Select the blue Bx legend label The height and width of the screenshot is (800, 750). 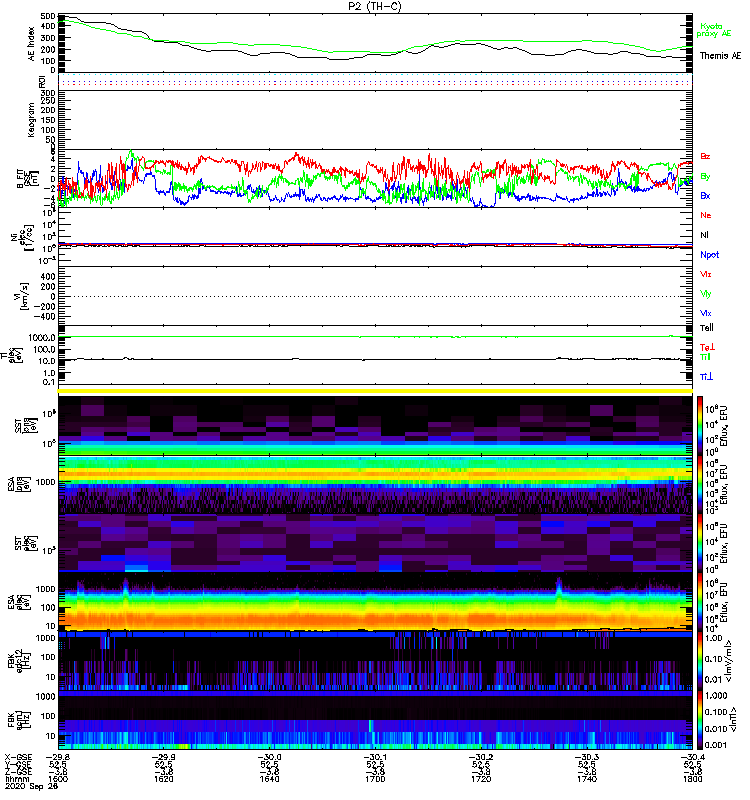pyautogui.click(x=705, y=195)
